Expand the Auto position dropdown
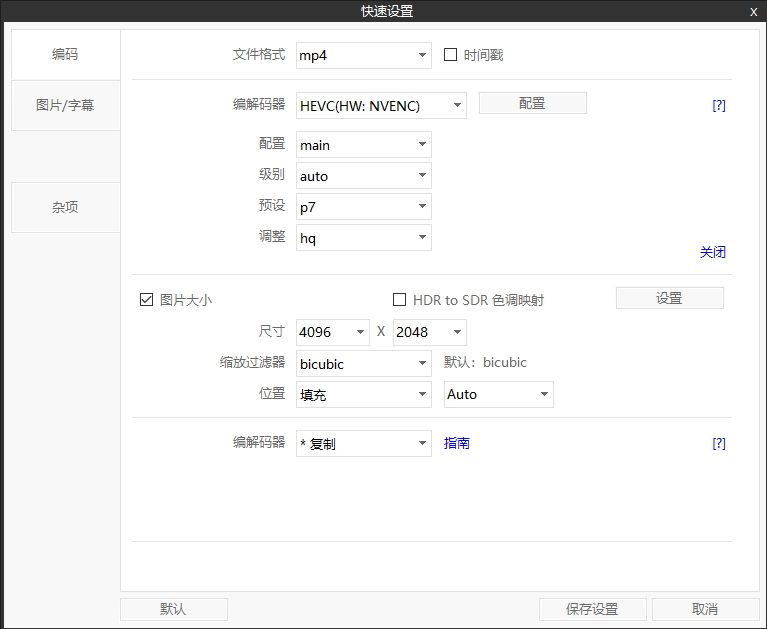 tap(498, 394)
